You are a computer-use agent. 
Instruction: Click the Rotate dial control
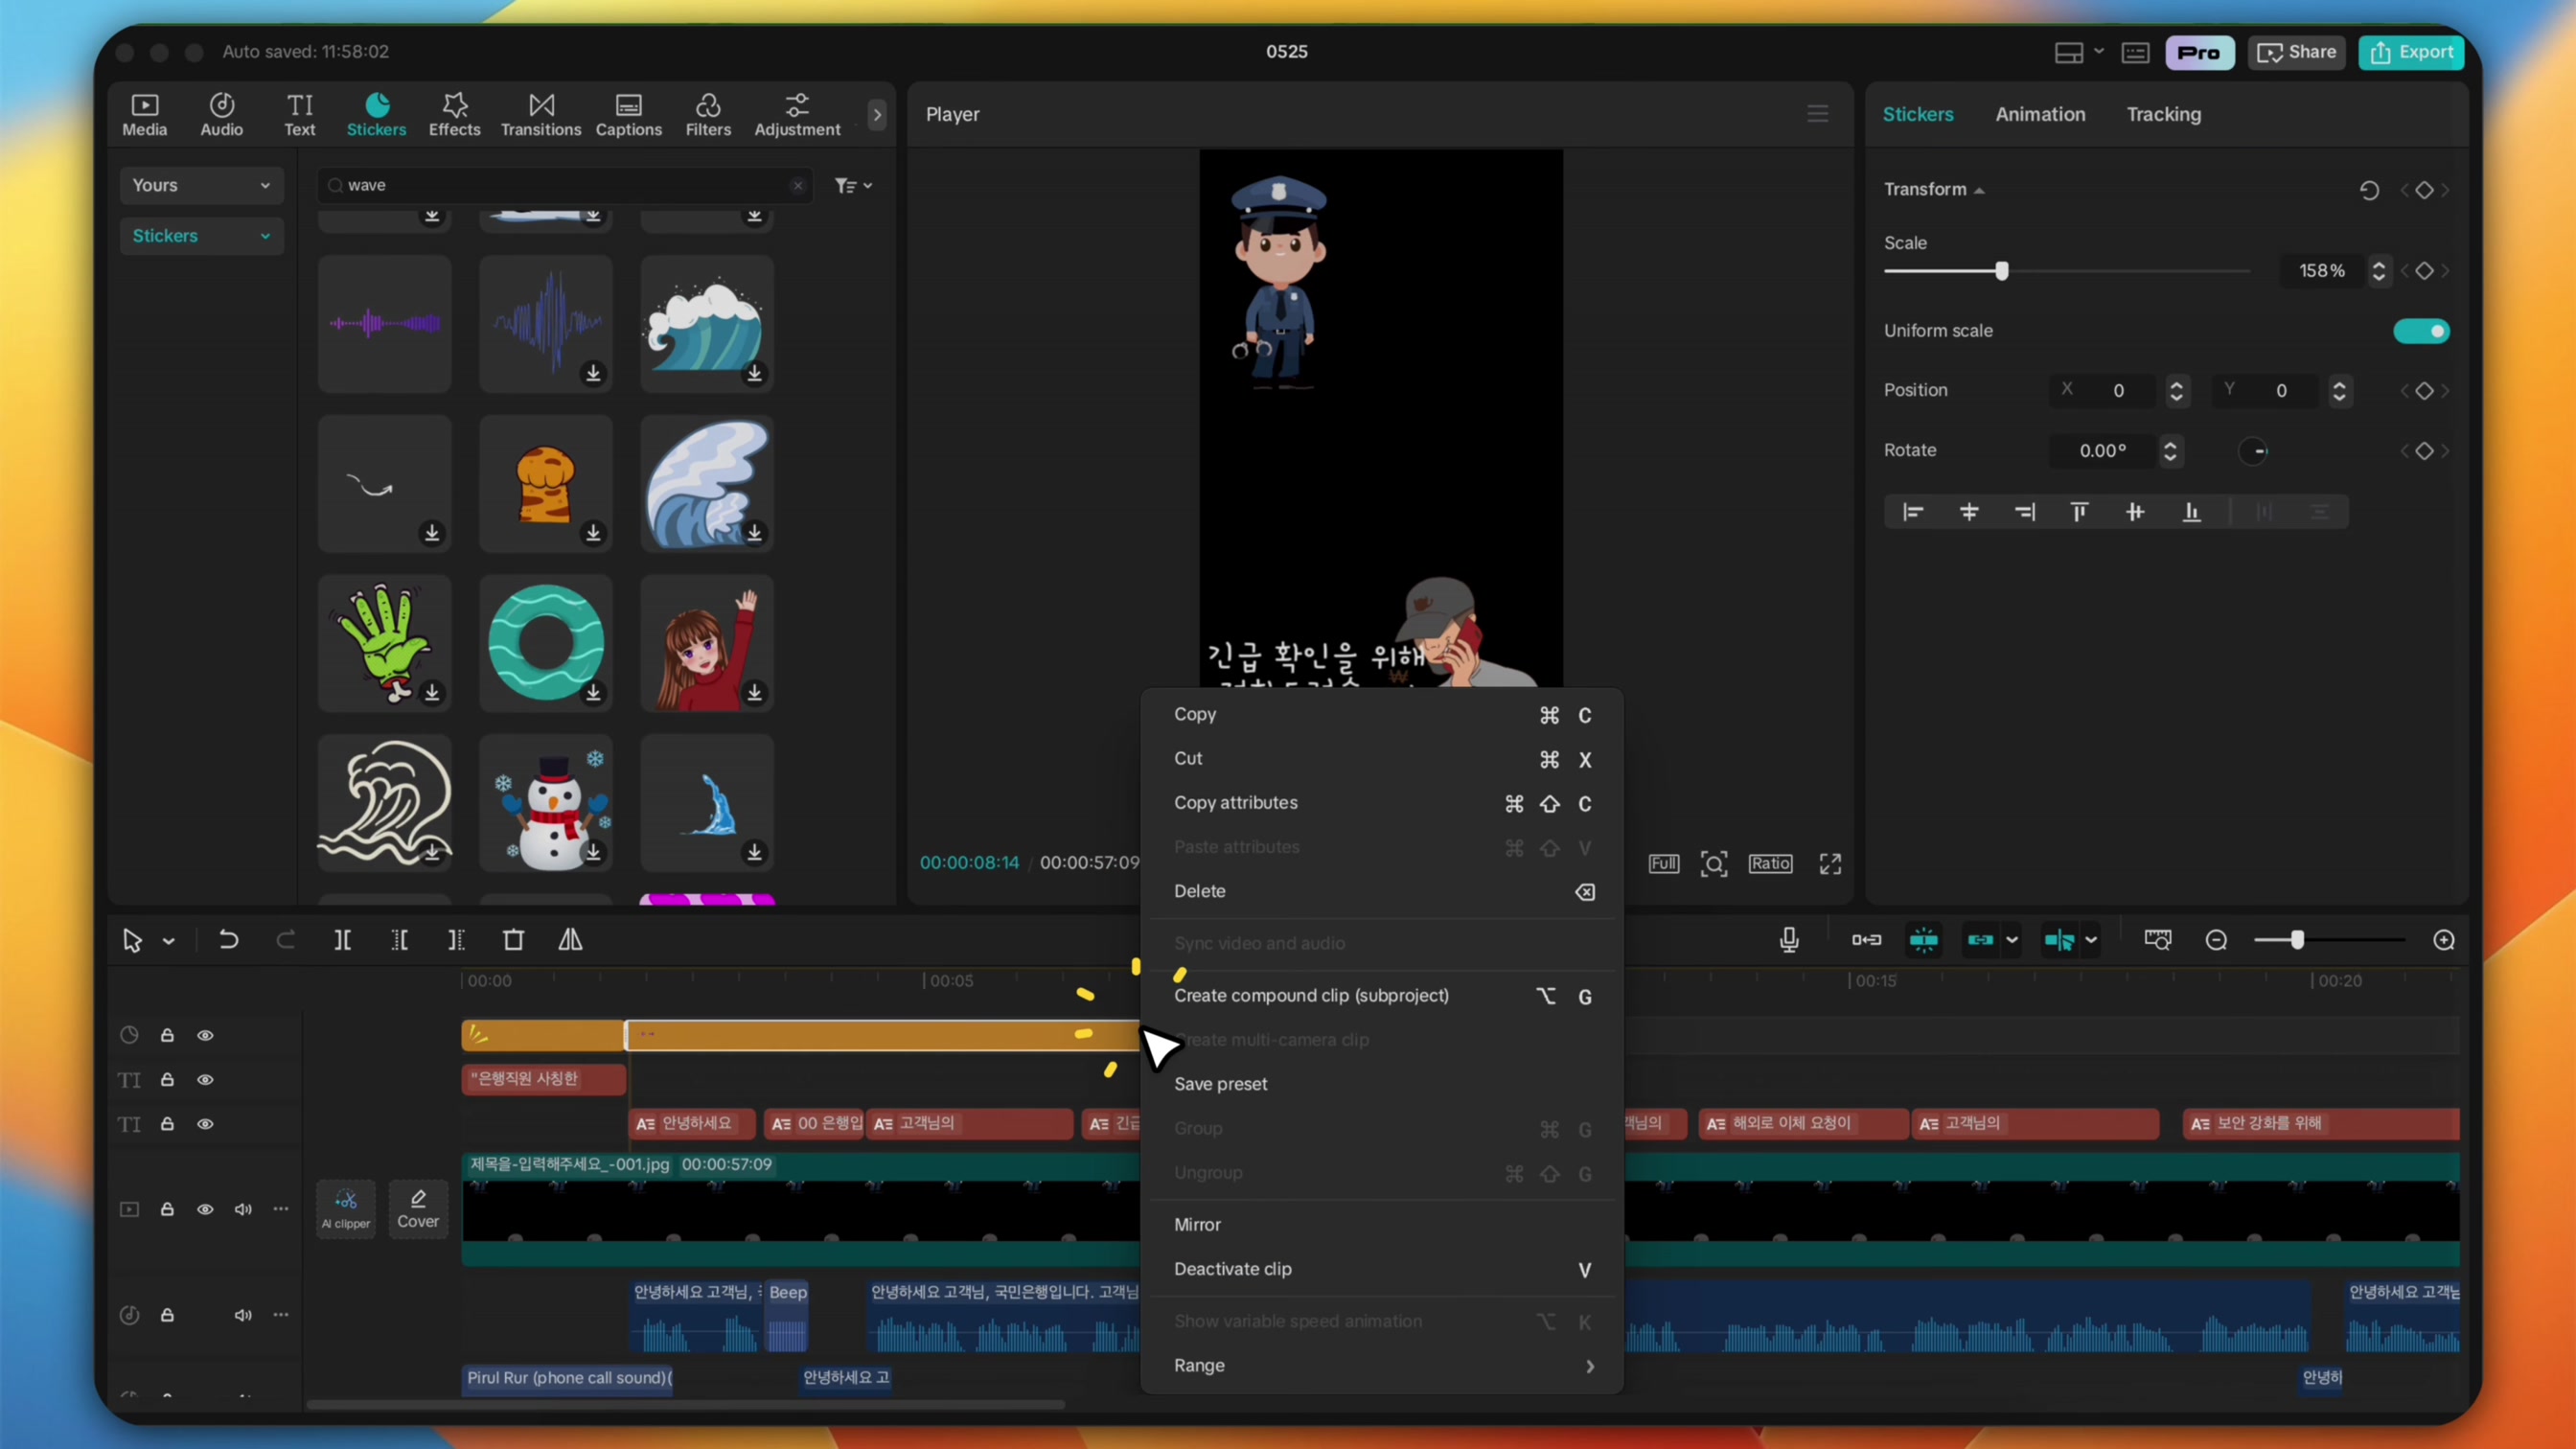2253,451
